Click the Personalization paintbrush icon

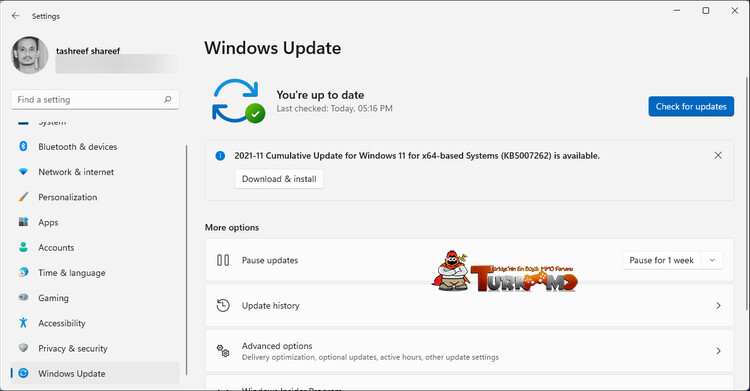(23, 197)
